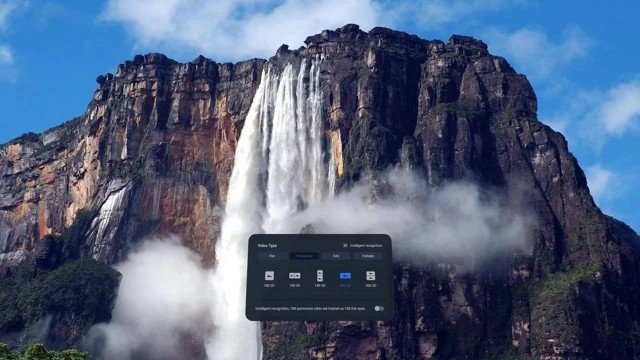Click the Intelligent recognition text label

[366, 245]
